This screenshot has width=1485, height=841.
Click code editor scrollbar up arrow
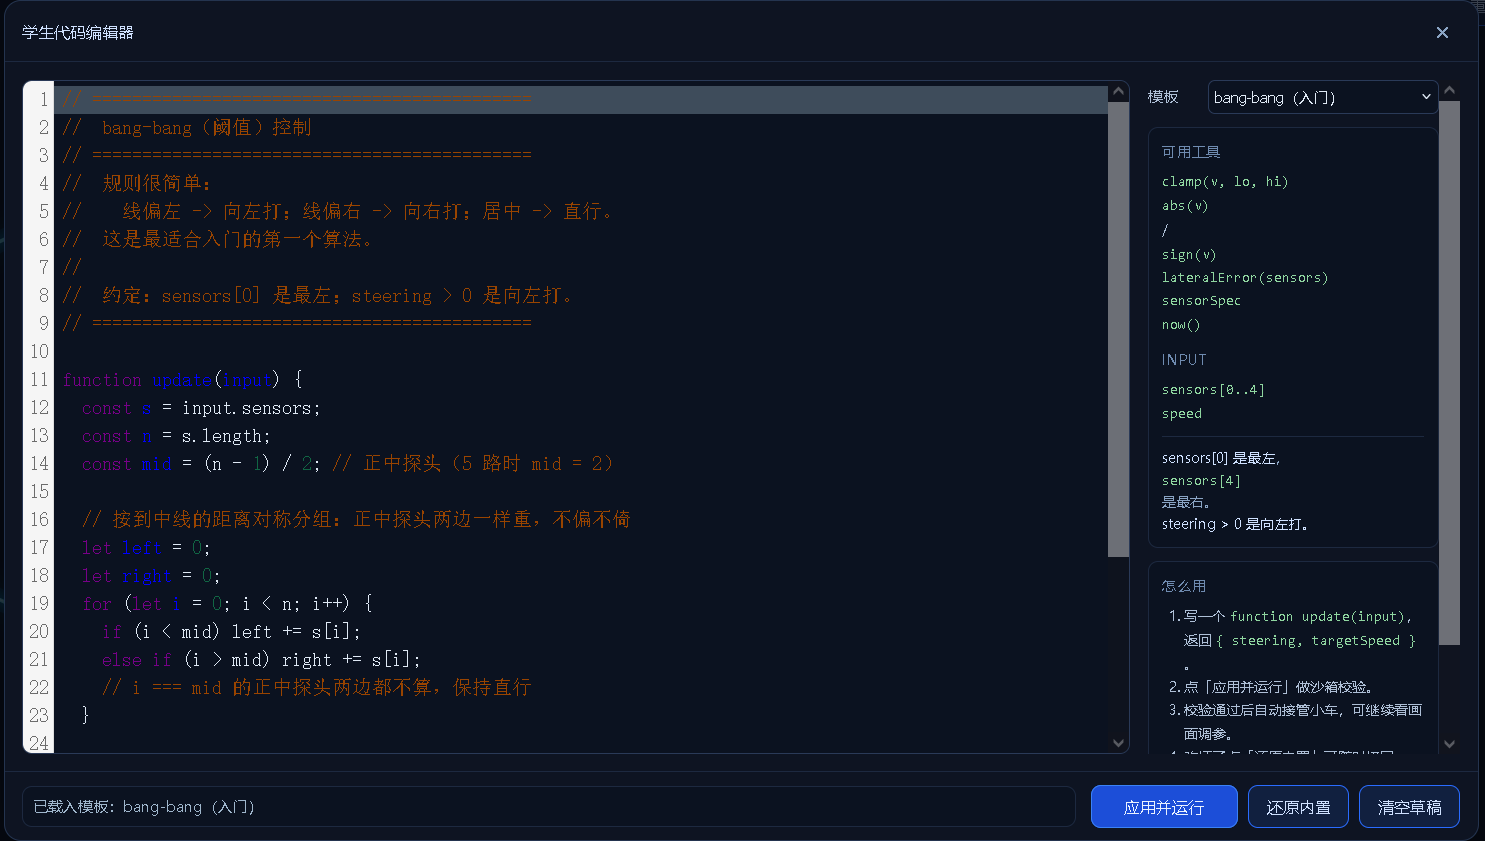(x=1118, y=92)
